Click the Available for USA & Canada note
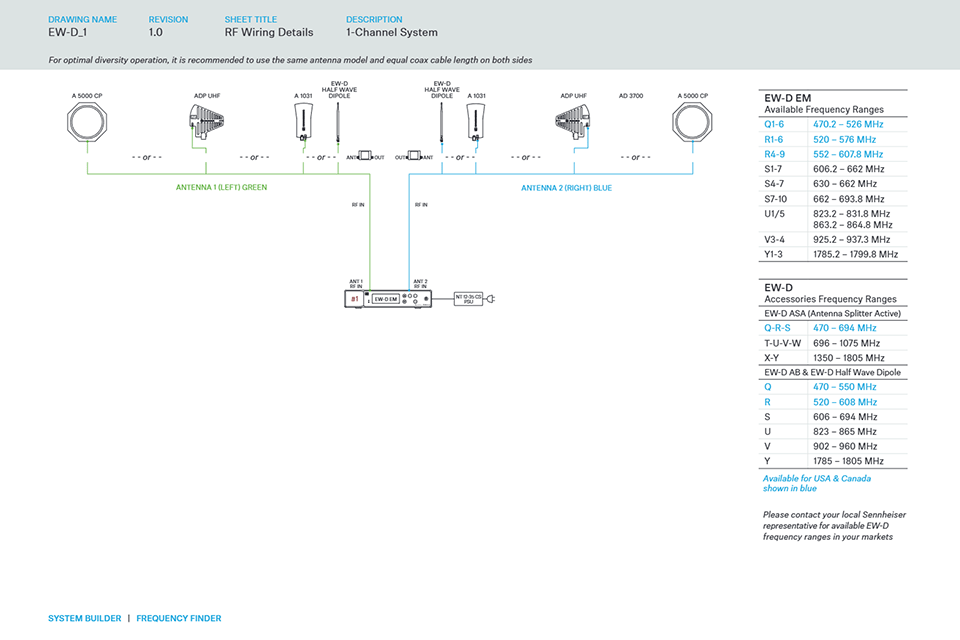 (x=817, y=483)
